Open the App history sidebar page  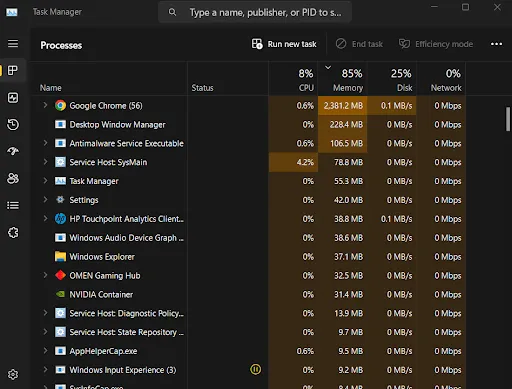[13, 124]
